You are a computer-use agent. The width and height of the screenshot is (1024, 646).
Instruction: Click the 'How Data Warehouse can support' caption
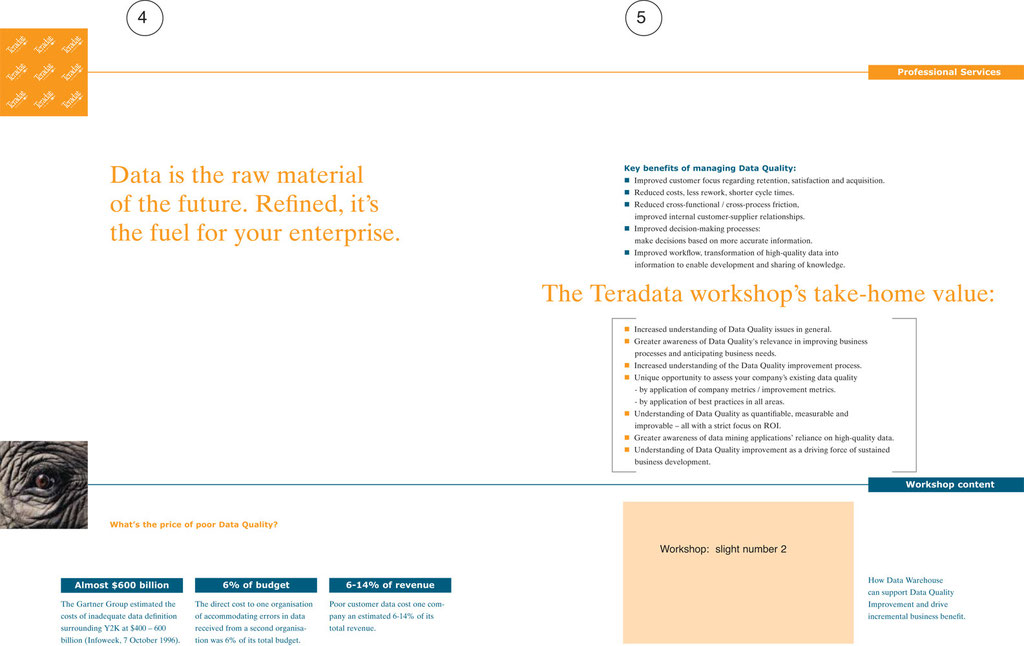916,598
